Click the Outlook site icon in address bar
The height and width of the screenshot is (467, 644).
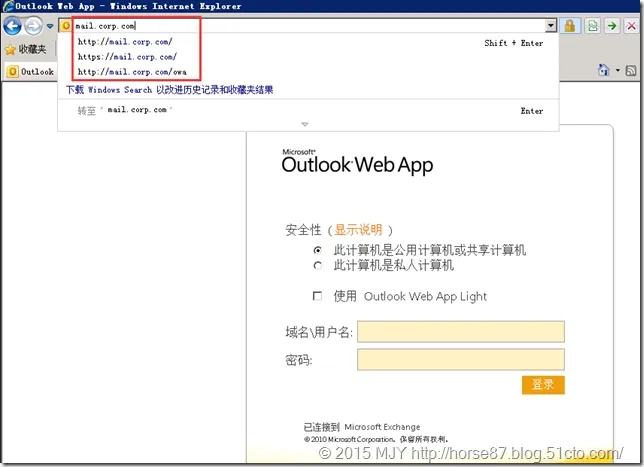coord(66,26)
